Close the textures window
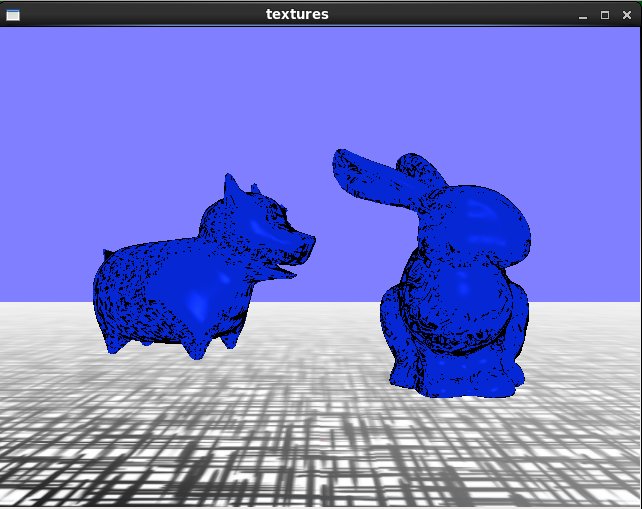 (627, 15)
